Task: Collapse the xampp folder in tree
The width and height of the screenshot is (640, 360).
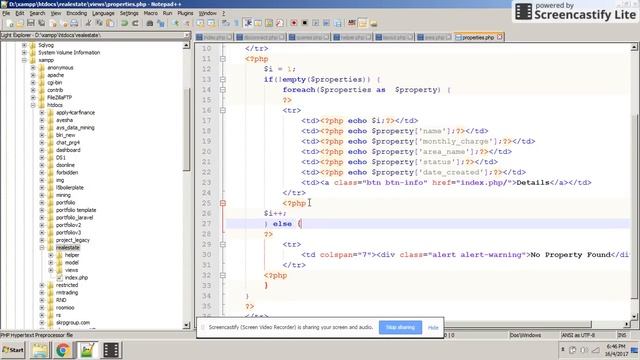Action: click(24, 60)
